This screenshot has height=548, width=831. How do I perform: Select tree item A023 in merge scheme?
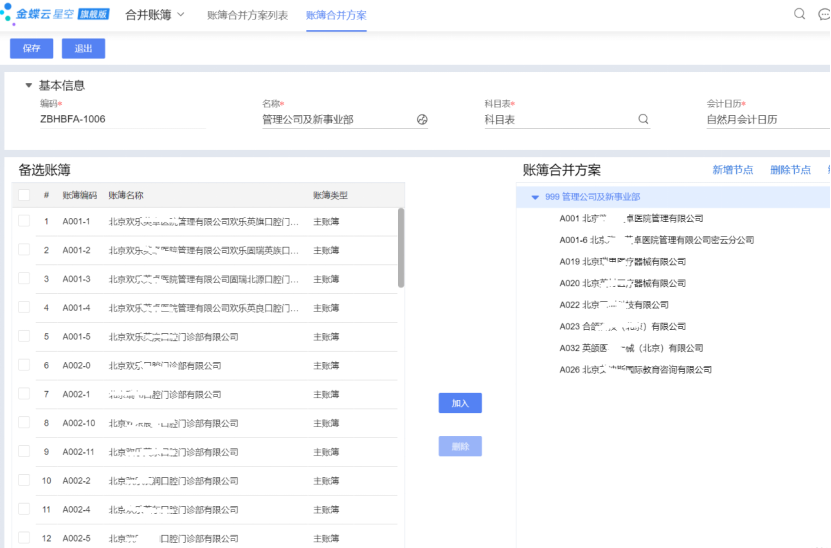point(622,326)
